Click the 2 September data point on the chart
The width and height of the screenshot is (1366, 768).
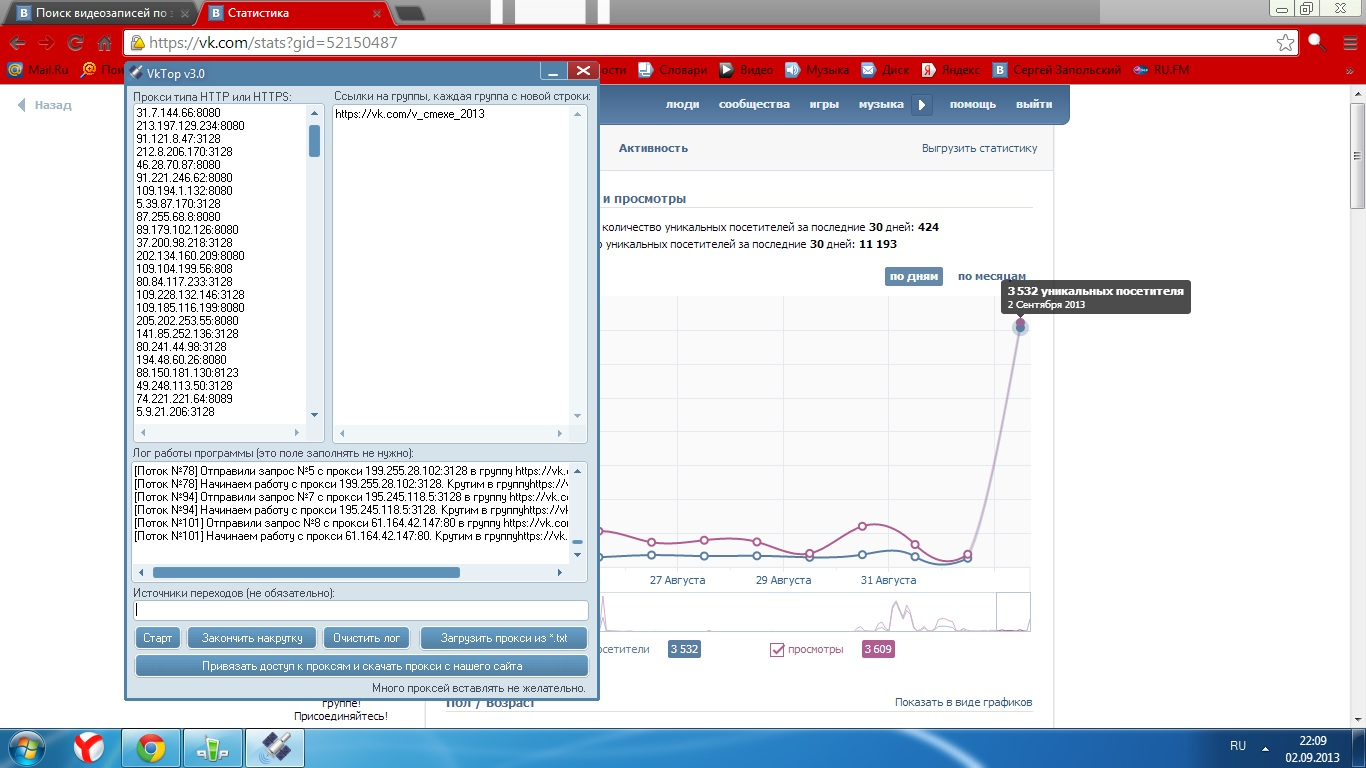point(1020,326)
